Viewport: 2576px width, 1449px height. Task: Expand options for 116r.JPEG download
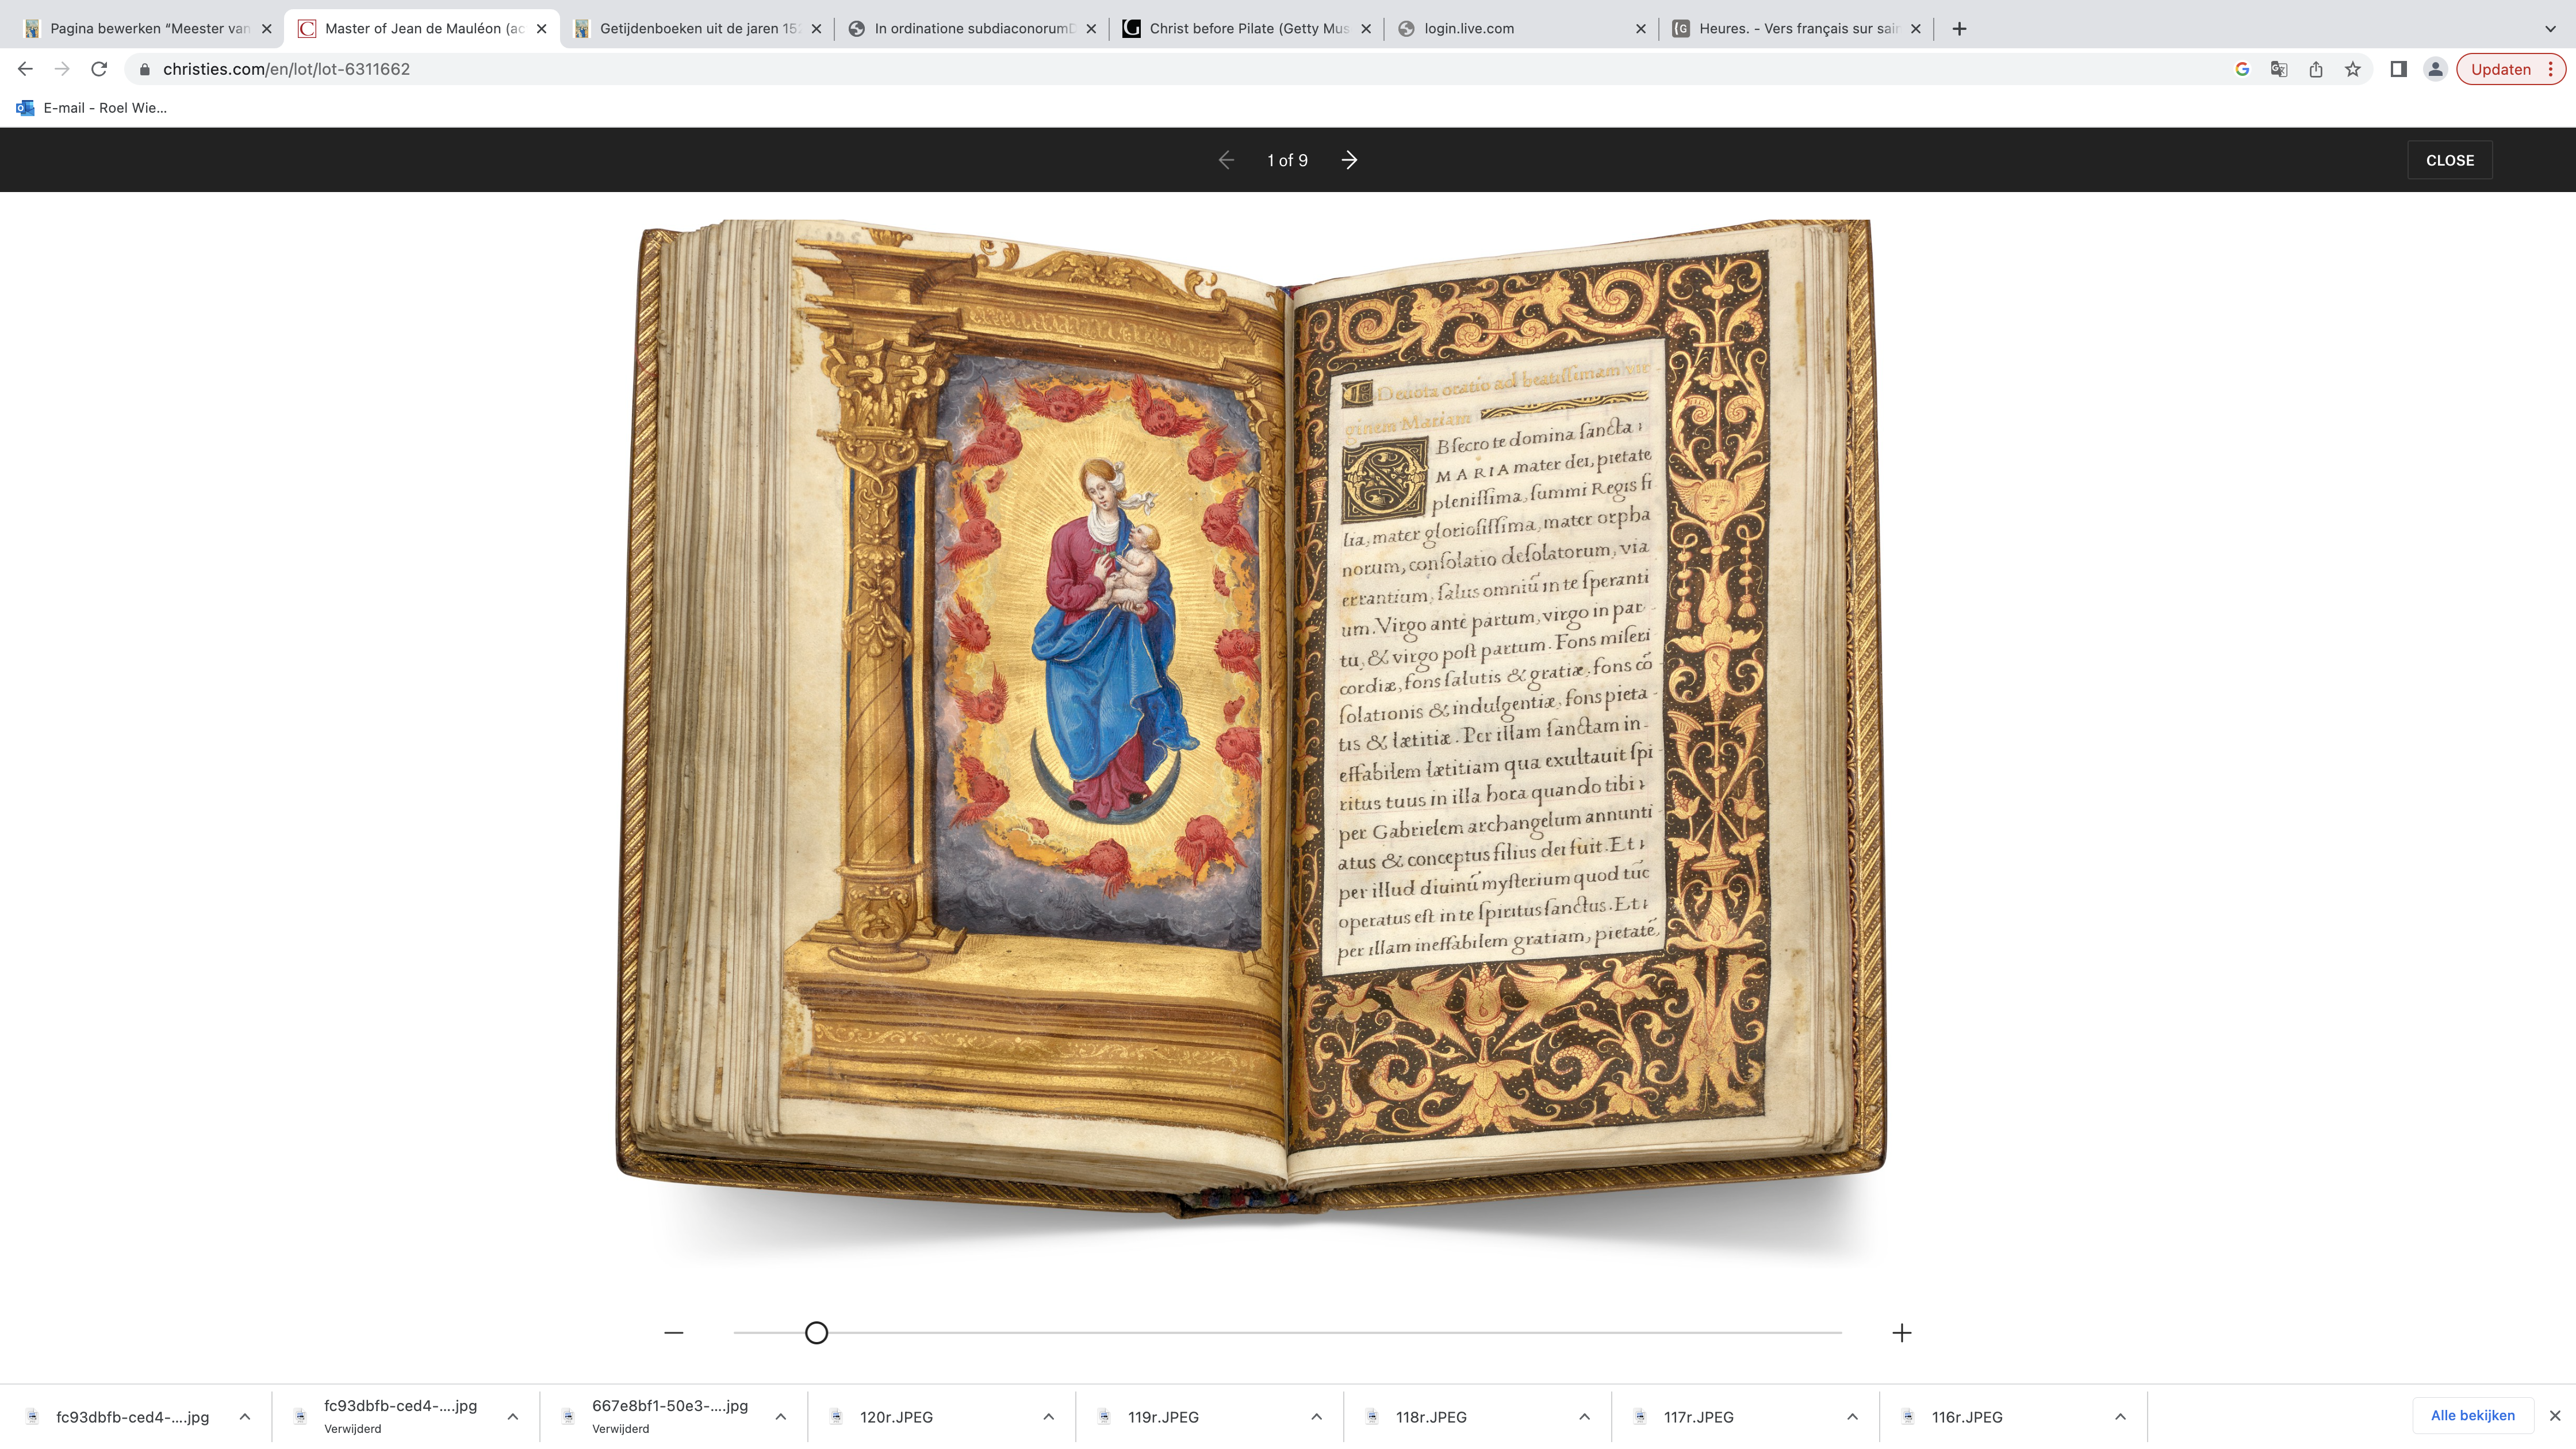coord(2121,1417)
